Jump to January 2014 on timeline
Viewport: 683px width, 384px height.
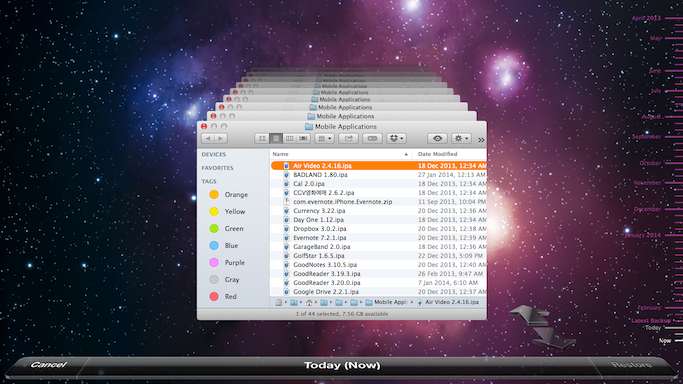[x=642, y=235]
